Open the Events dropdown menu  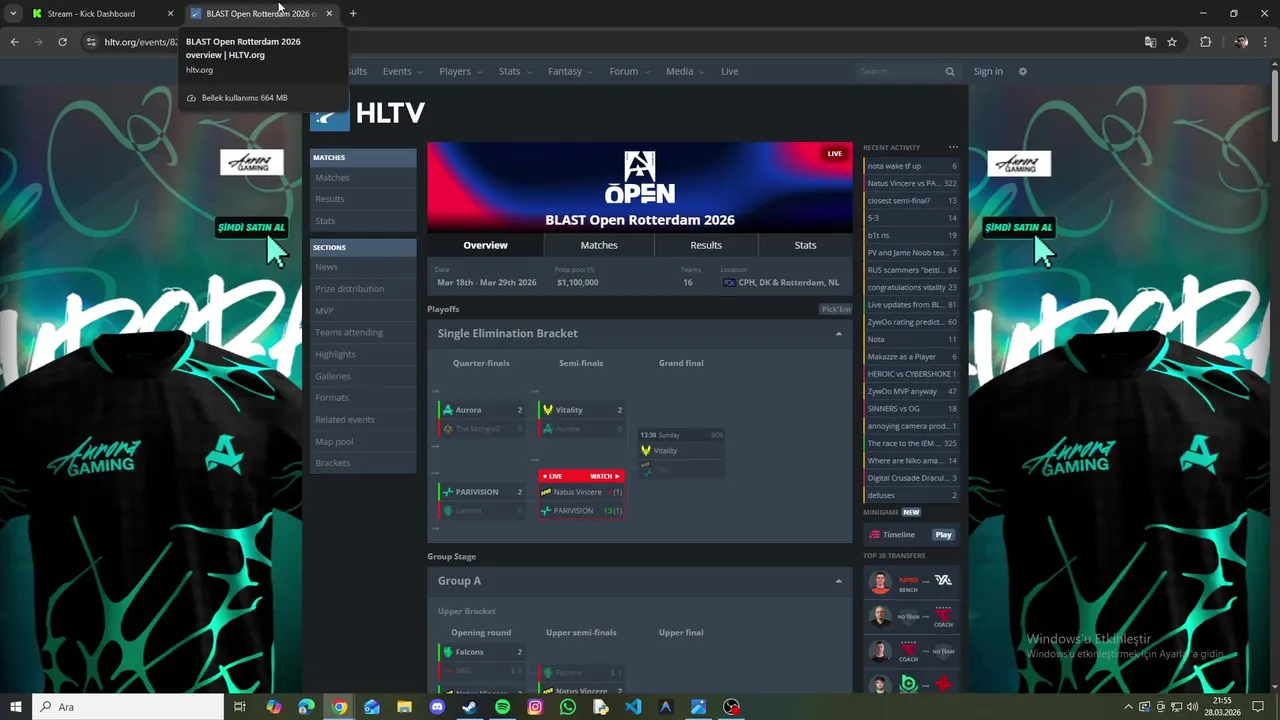(402, 71)
